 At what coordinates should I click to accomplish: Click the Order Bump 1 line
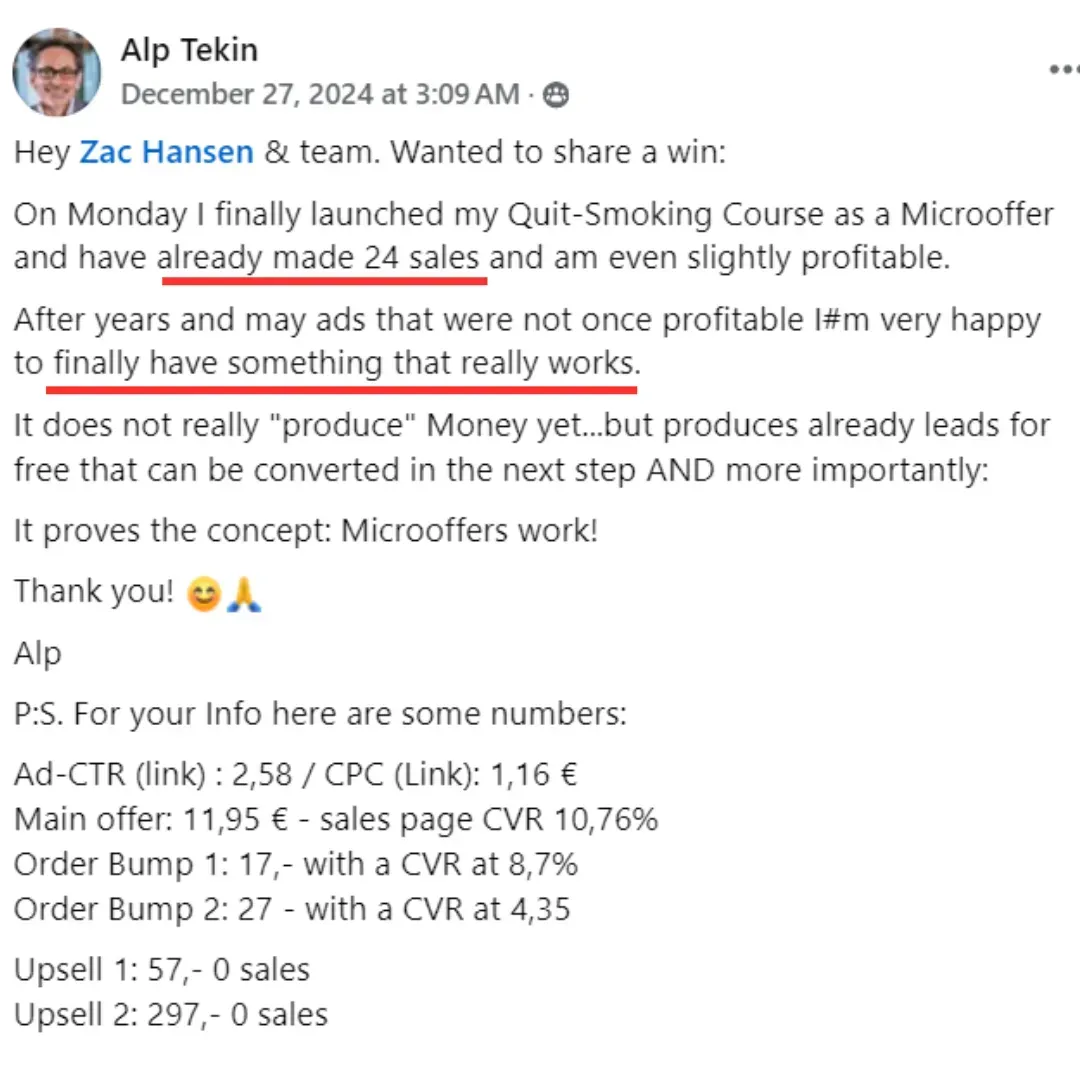295,864
